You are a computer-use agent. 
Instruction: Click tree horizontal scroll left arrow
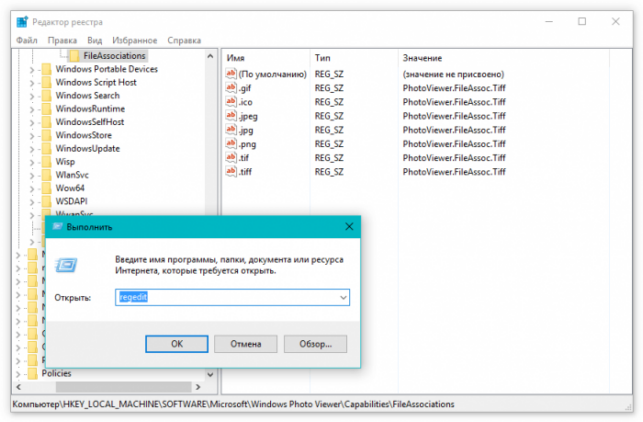[x=18, y=387]
